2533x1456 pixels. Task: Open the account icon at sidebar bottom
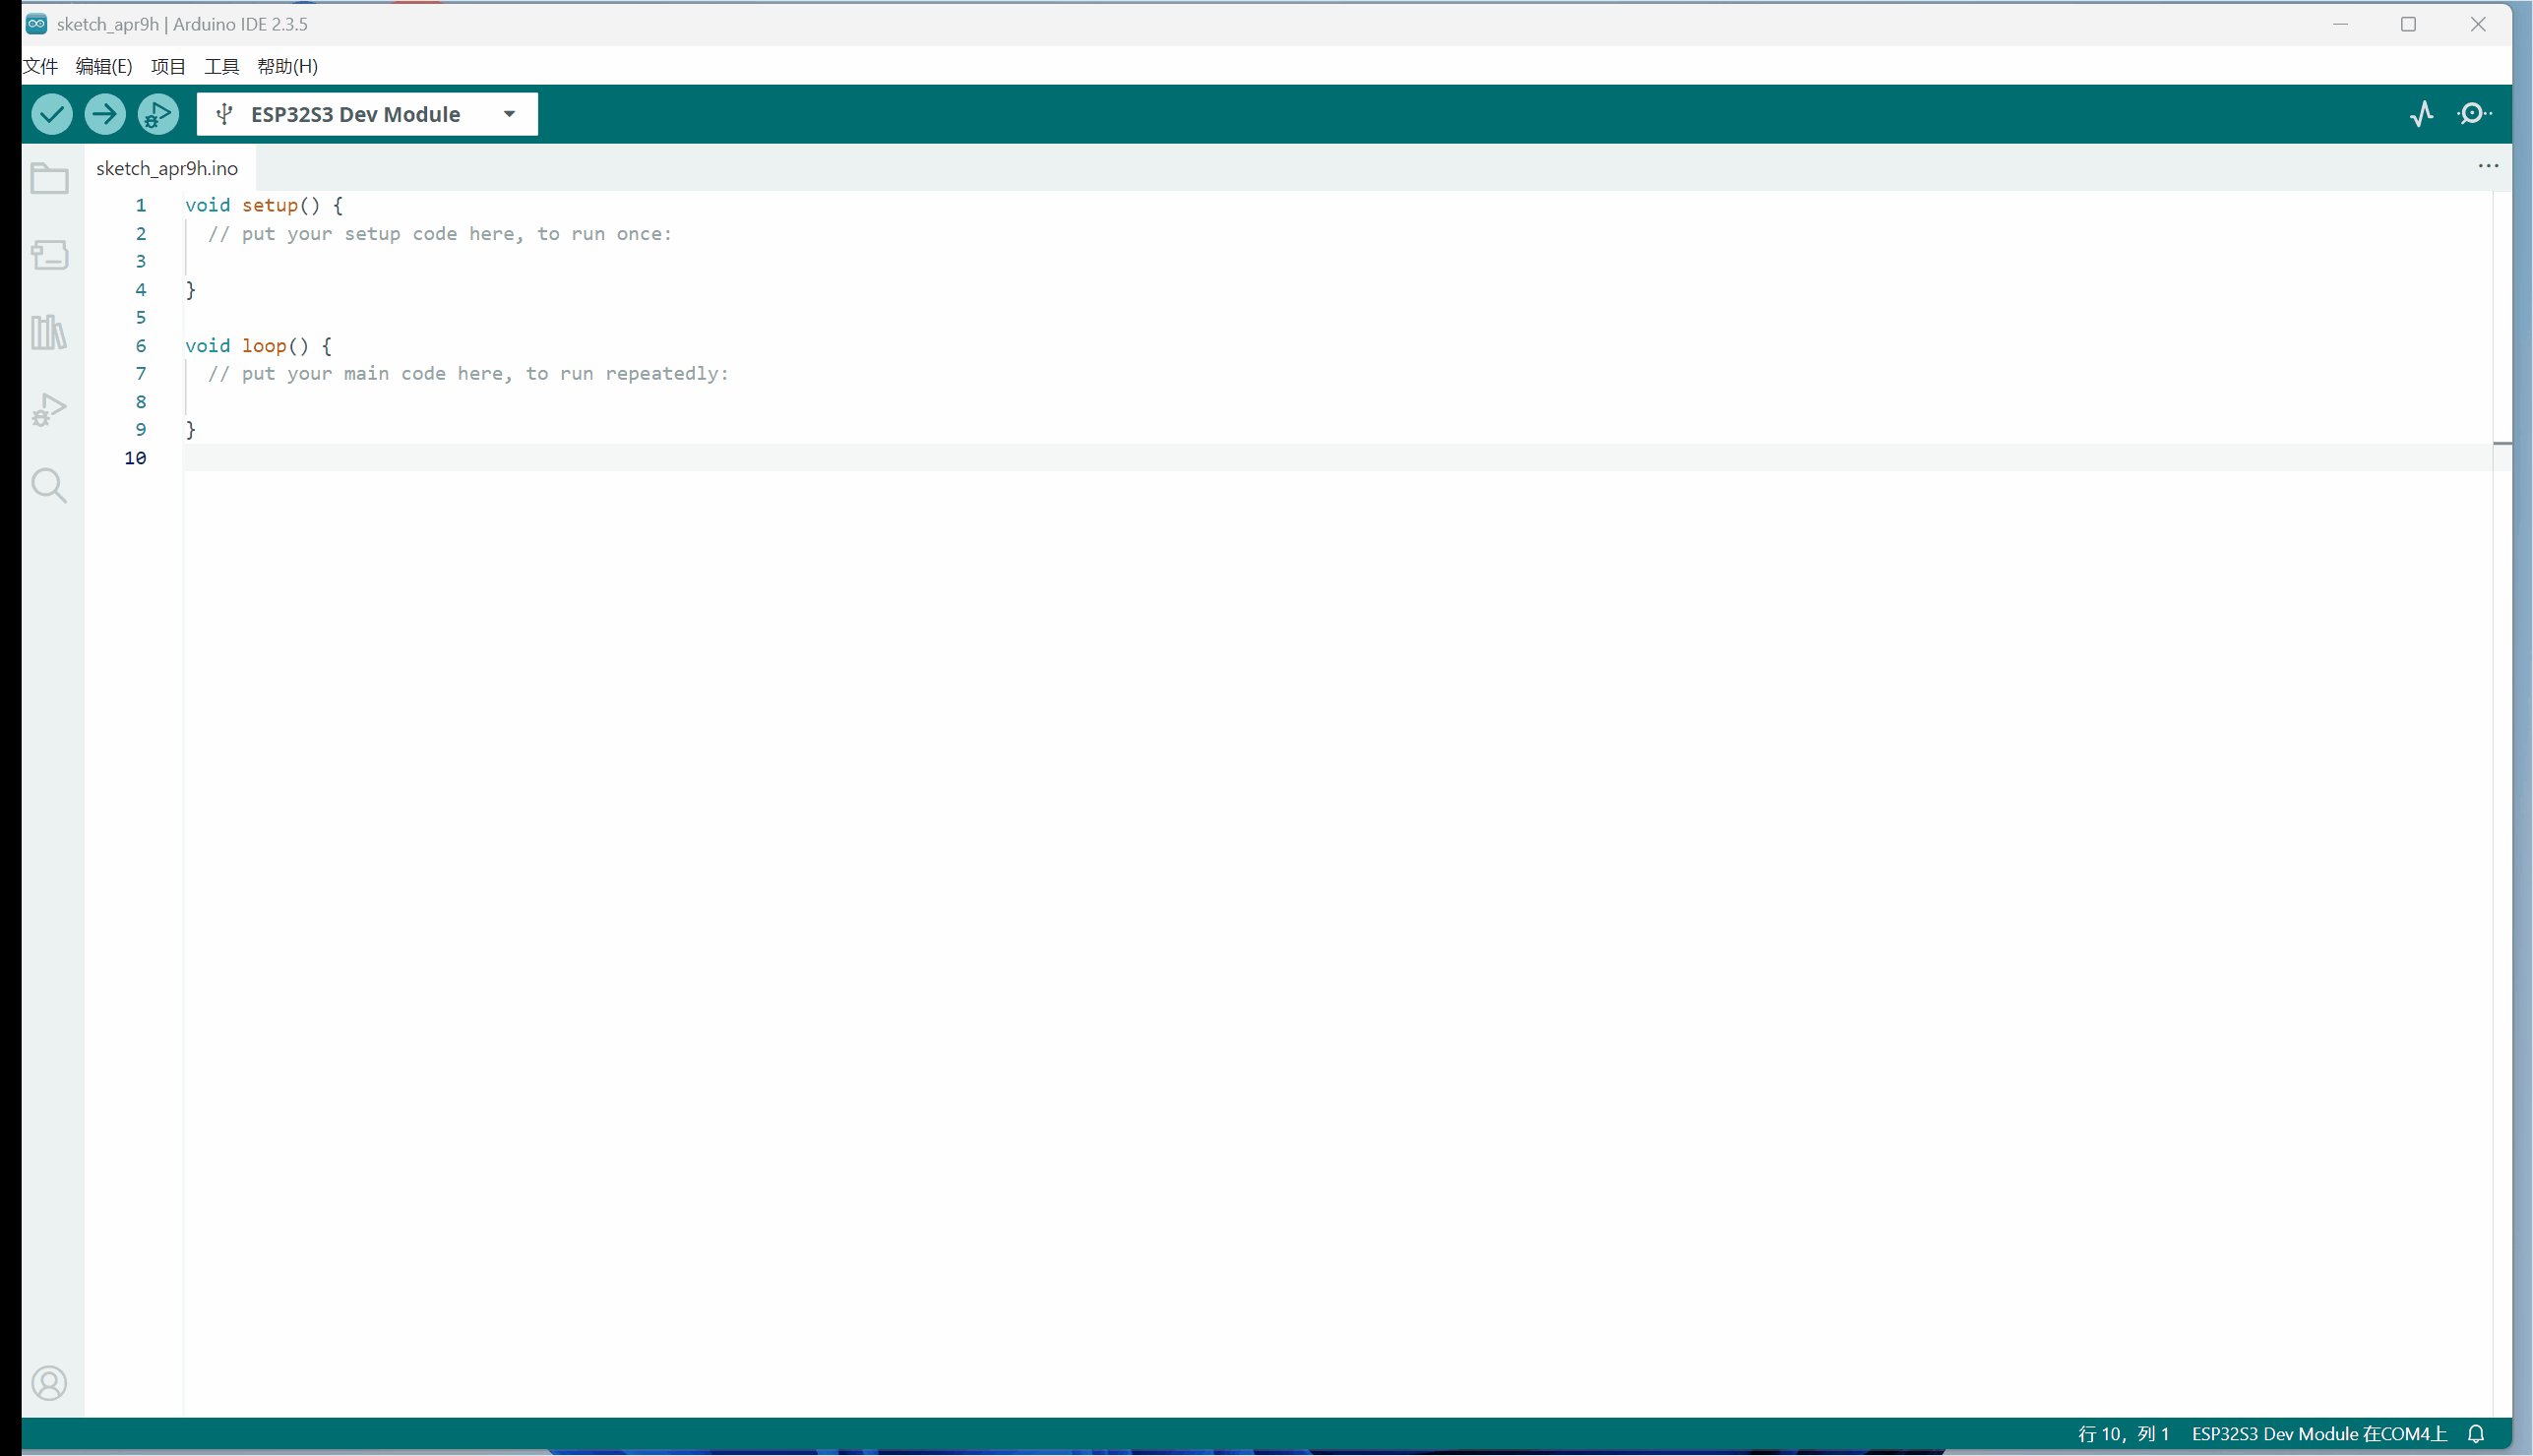click(49, 1383)
